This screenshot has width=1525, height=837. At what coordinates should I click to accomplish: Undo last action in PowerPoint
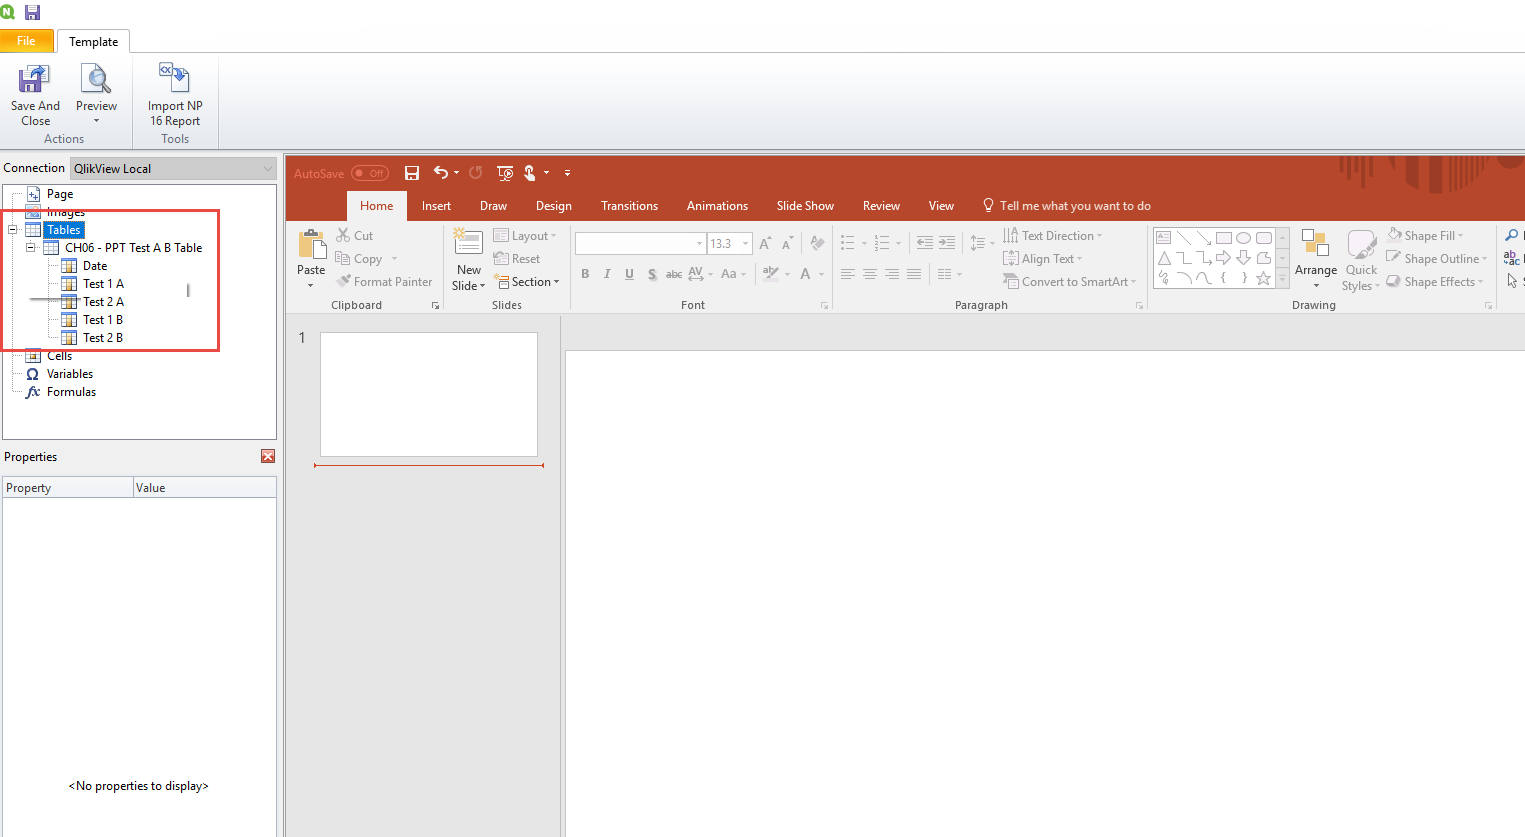pyautogui.click(x=440, y=173)
